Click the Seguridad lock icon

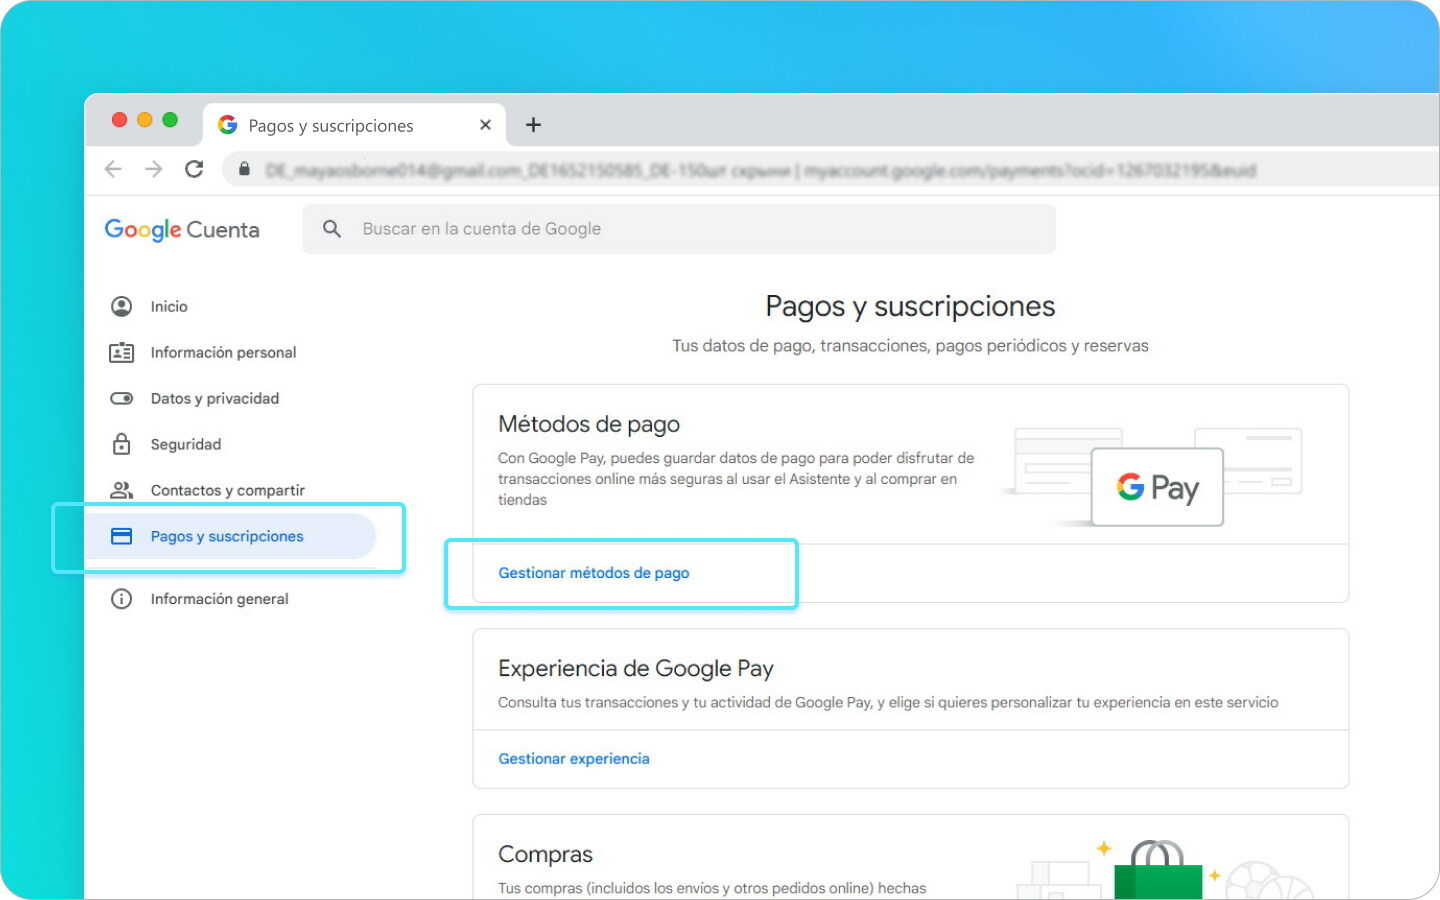pyautogui.click(x=121, y=444)
